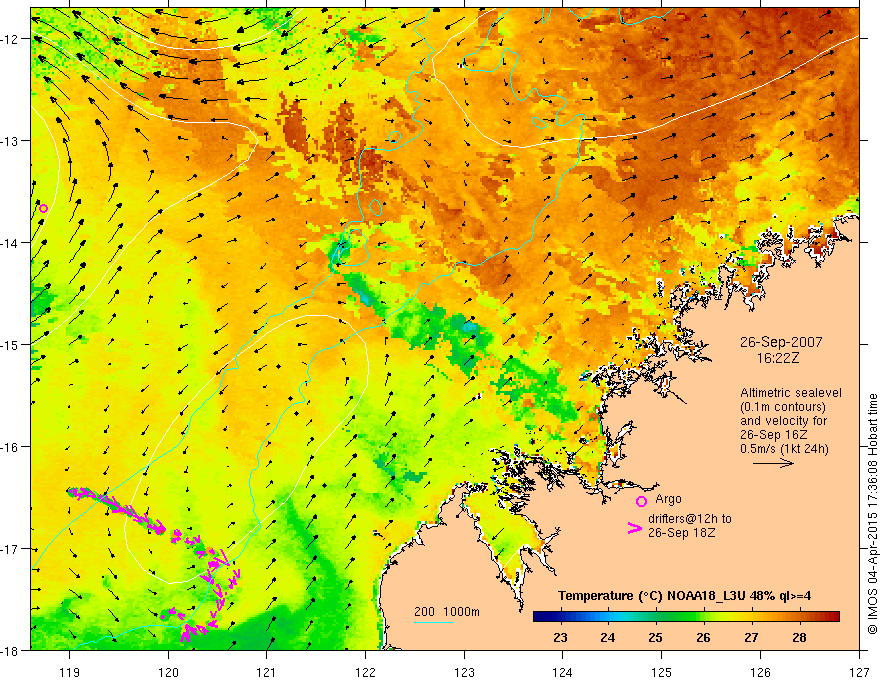Click the magenta Argo circle legend symbol
Screen dimensions: 880x680
coord(641,502)
